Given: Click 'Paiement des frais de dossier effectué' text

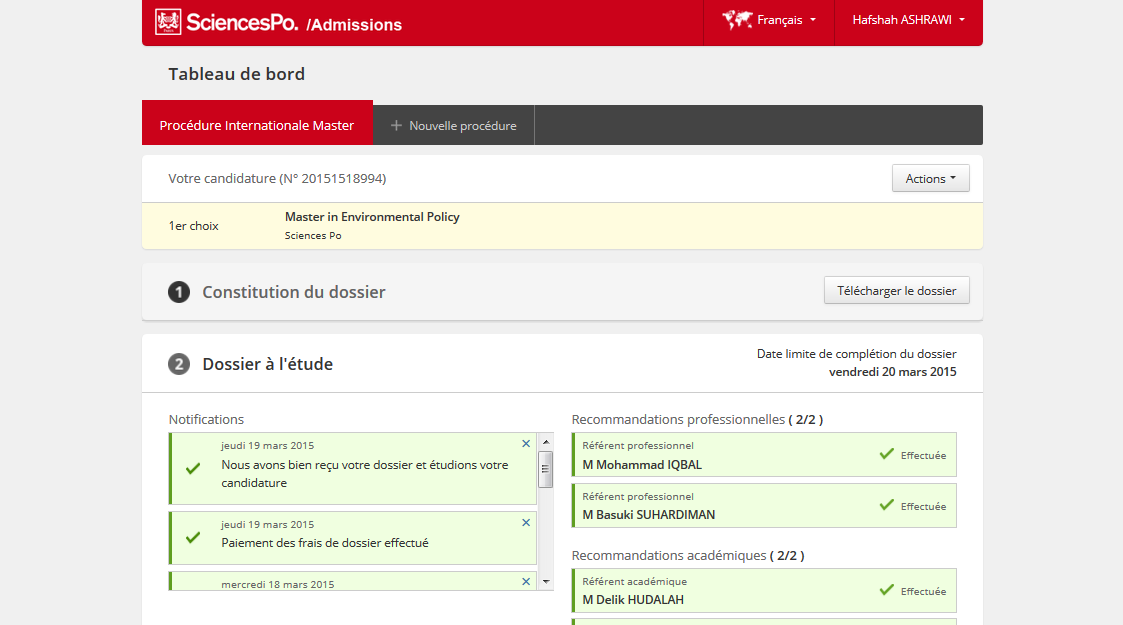Looking at the screenshot, I should [x=325, y=543].
